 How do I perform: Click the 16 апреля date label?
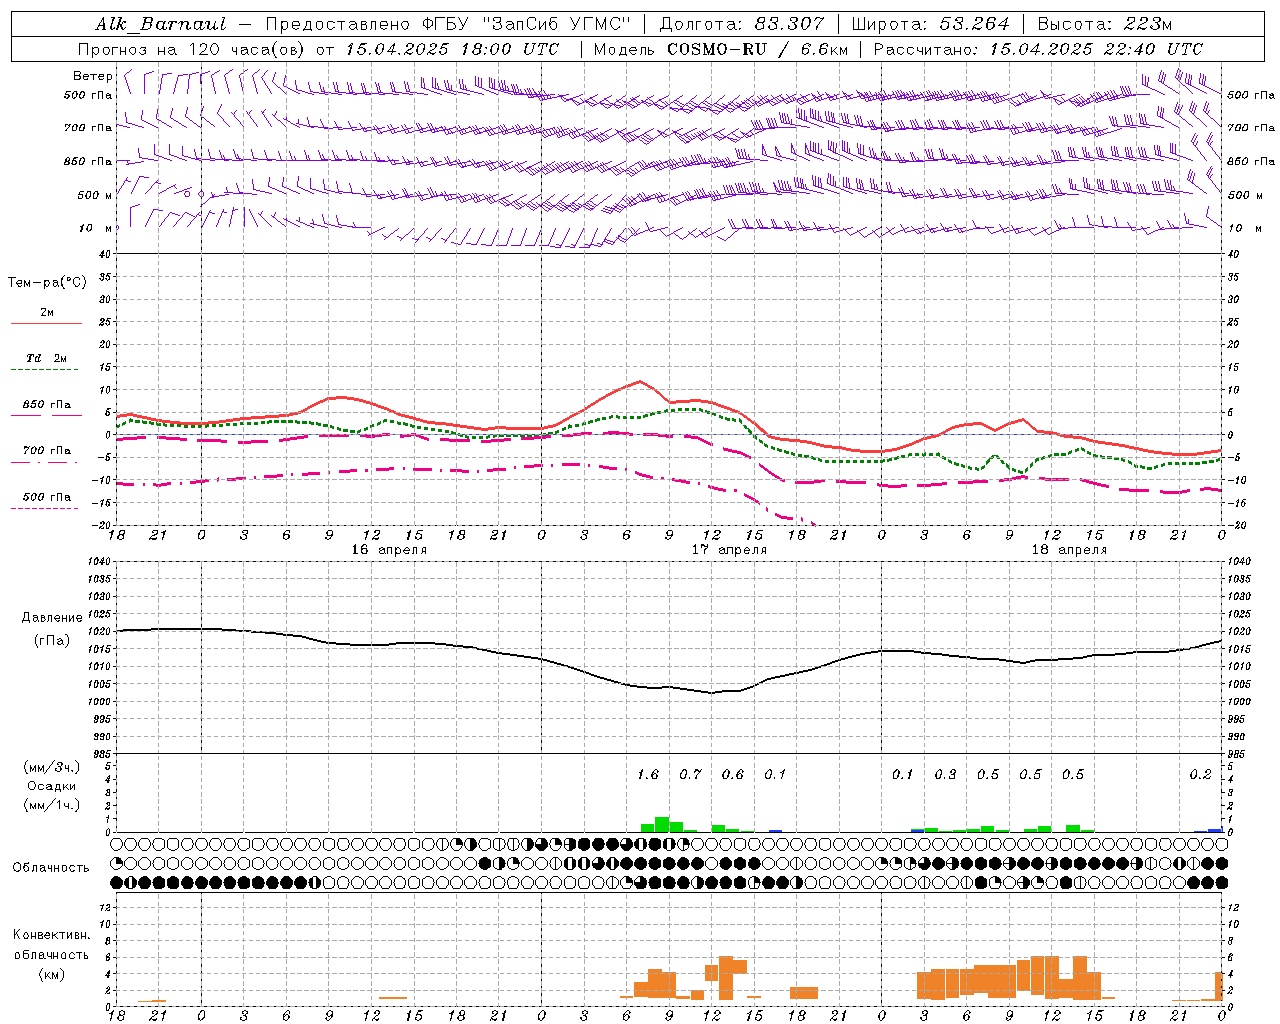[x=389, y=550]
